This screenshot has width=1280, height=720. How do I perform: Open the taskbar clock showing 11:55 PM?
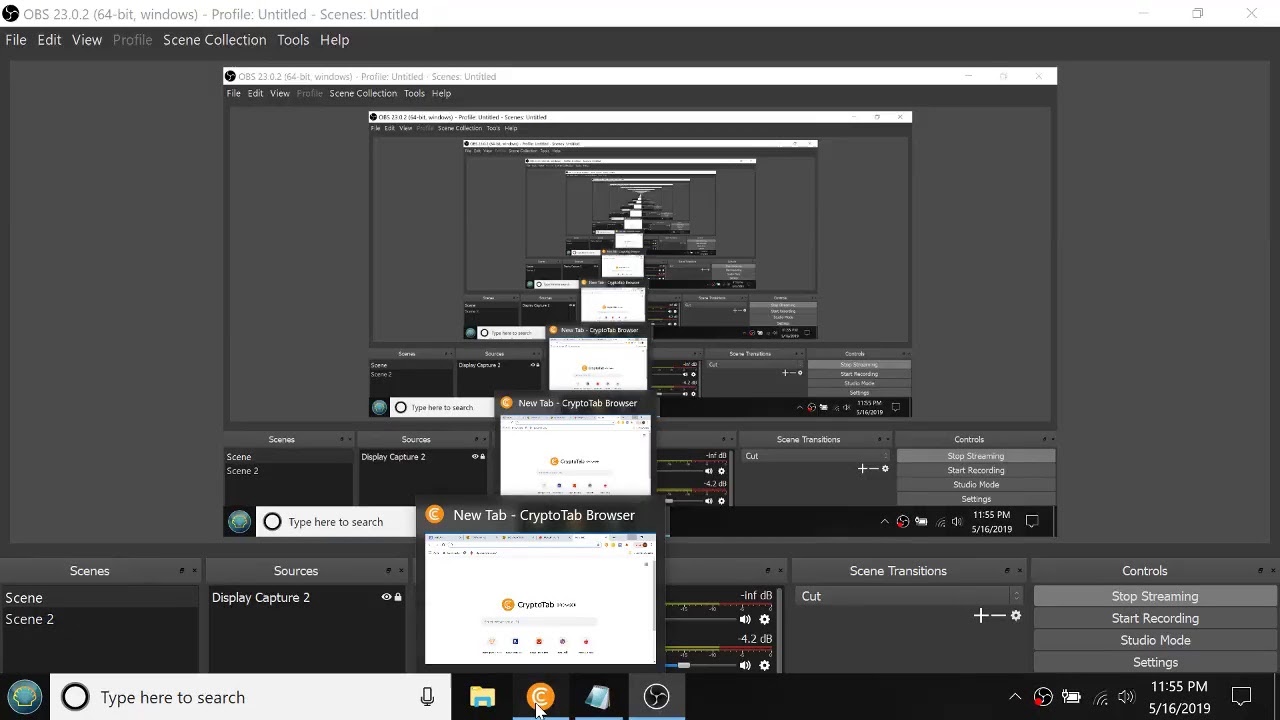(x=1180, y=697)
